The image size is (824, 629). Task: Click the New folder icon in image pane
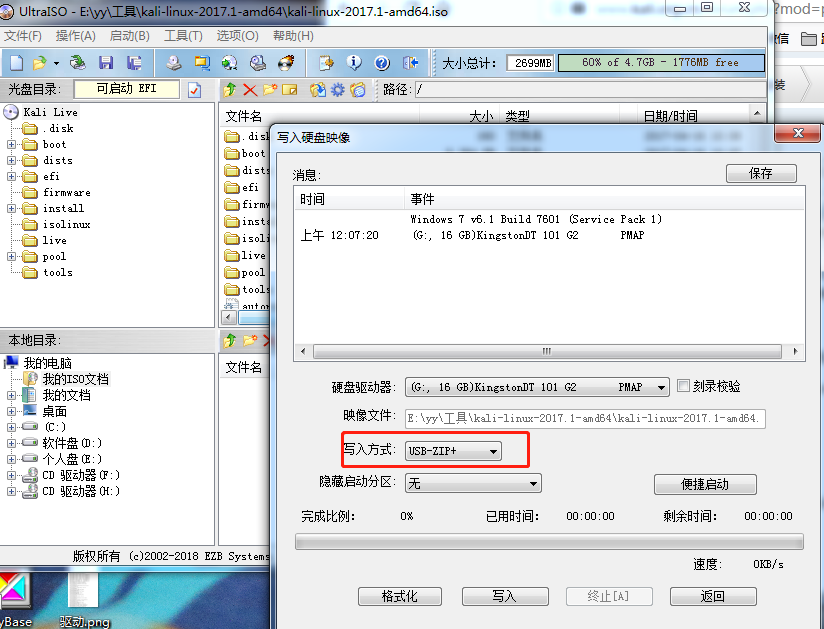tap(270, 90)
